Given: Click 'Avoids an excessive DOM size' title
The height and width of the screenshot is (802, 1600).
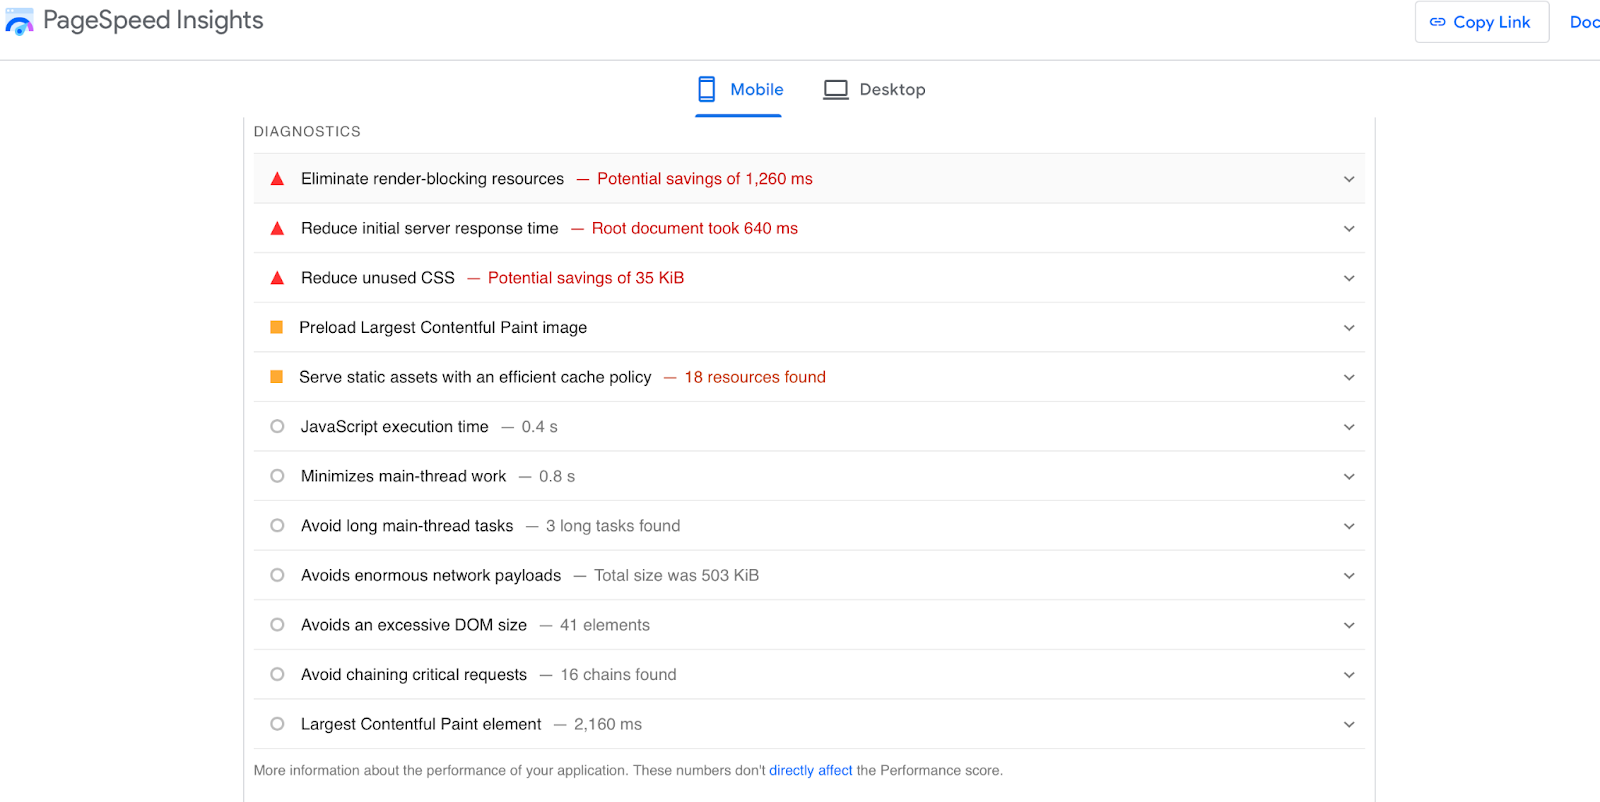Looking at the screenshot, I should pos(414,625).
